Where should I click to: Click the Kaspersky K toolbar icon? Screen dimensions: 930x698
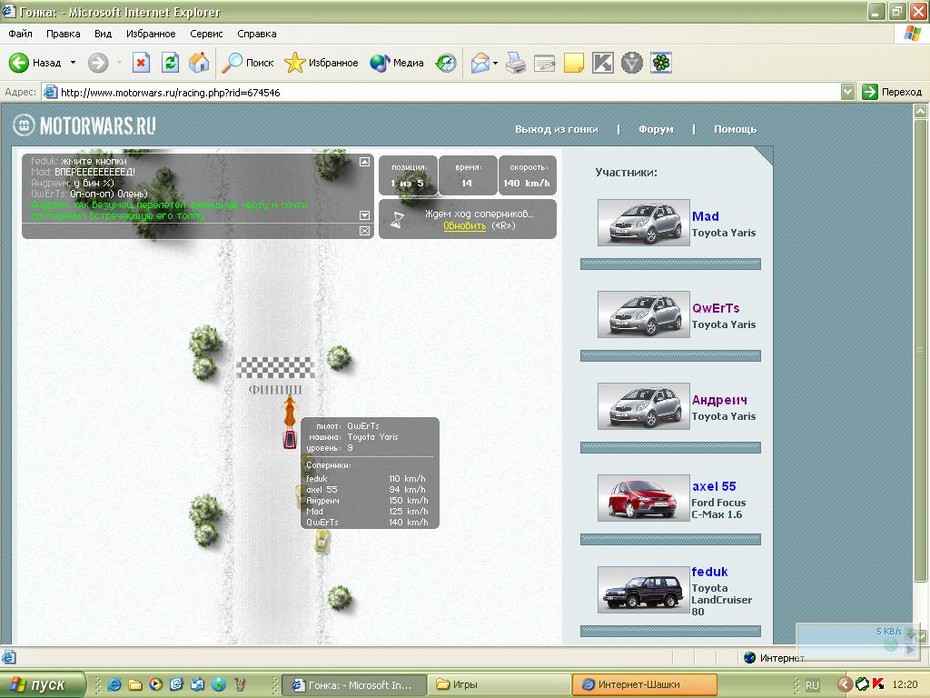click(x=602, y=62)
